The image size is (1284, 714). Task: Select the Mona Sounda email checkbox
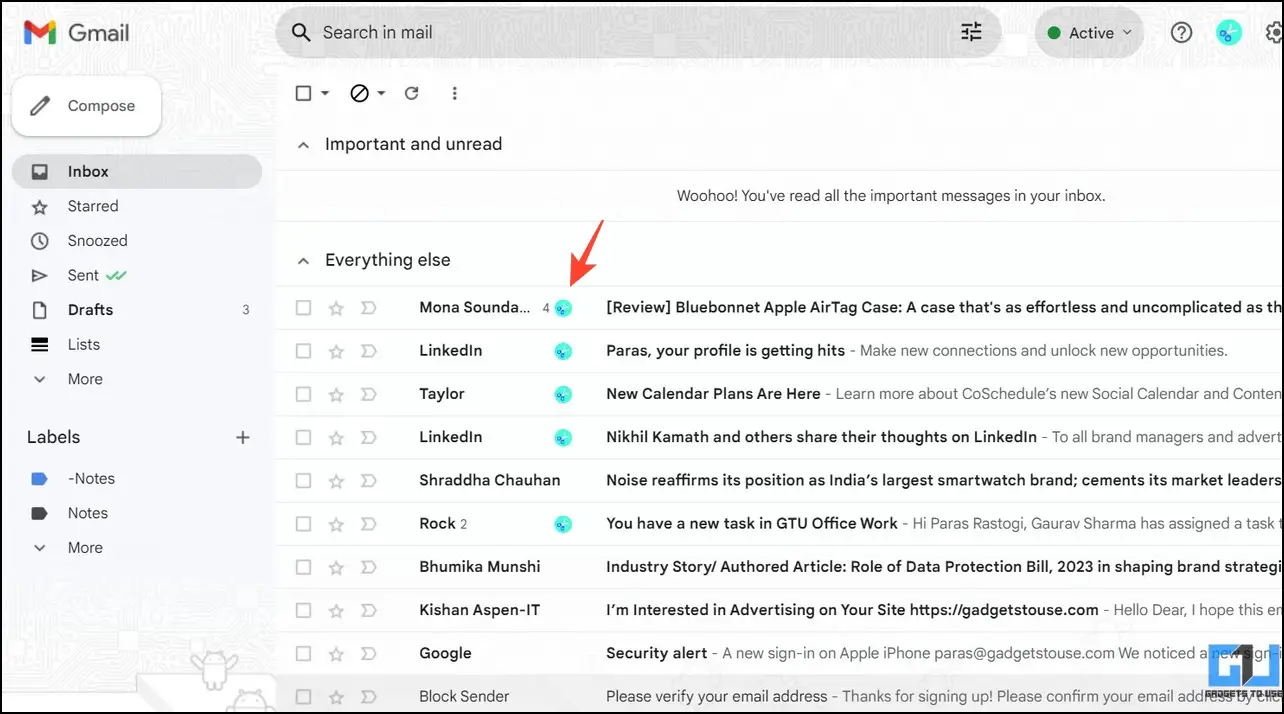[x=304, y=308]
